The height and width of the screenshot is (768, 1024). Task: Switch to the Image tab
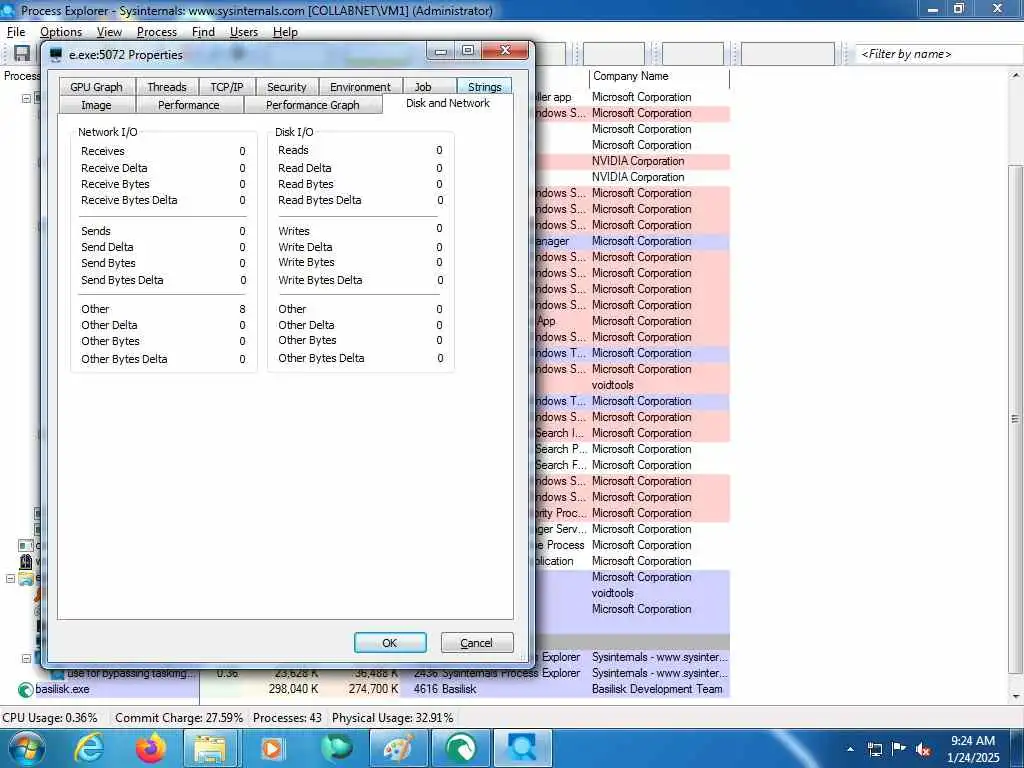pyautogui.click(x=96, y=105)
